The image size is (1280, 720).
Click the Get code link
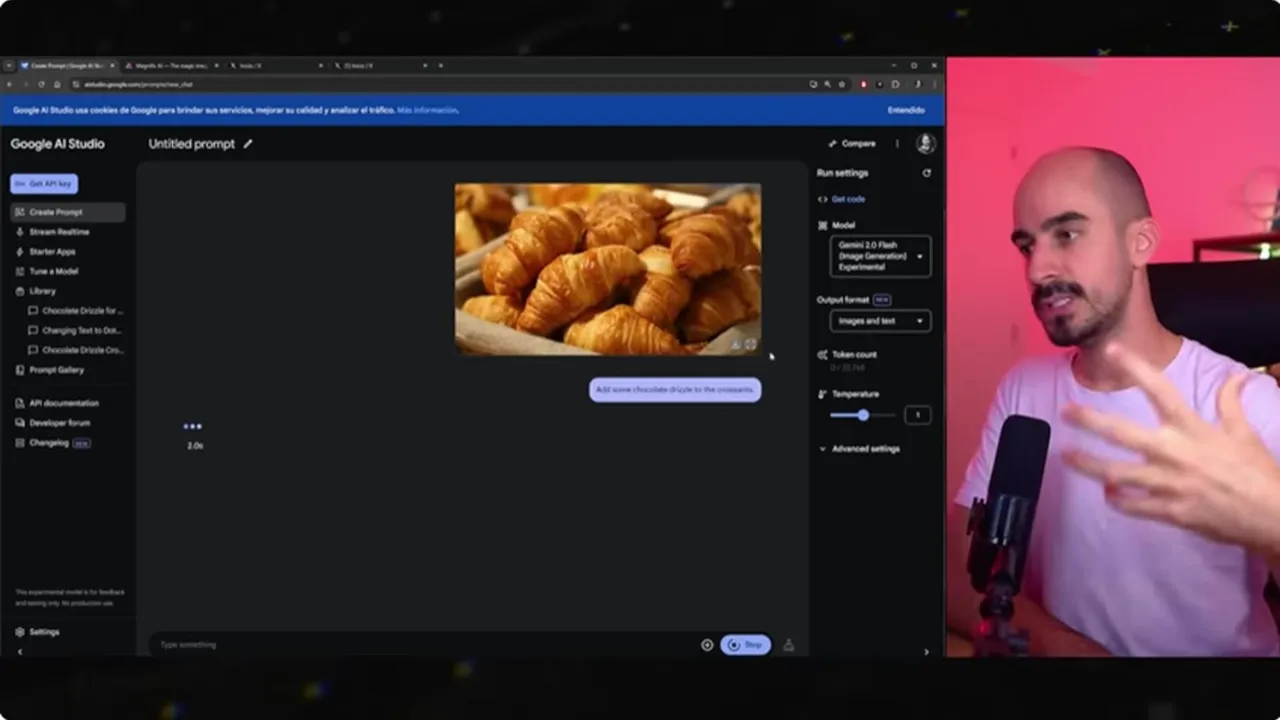pyautogui.click(x=848, y=199)
